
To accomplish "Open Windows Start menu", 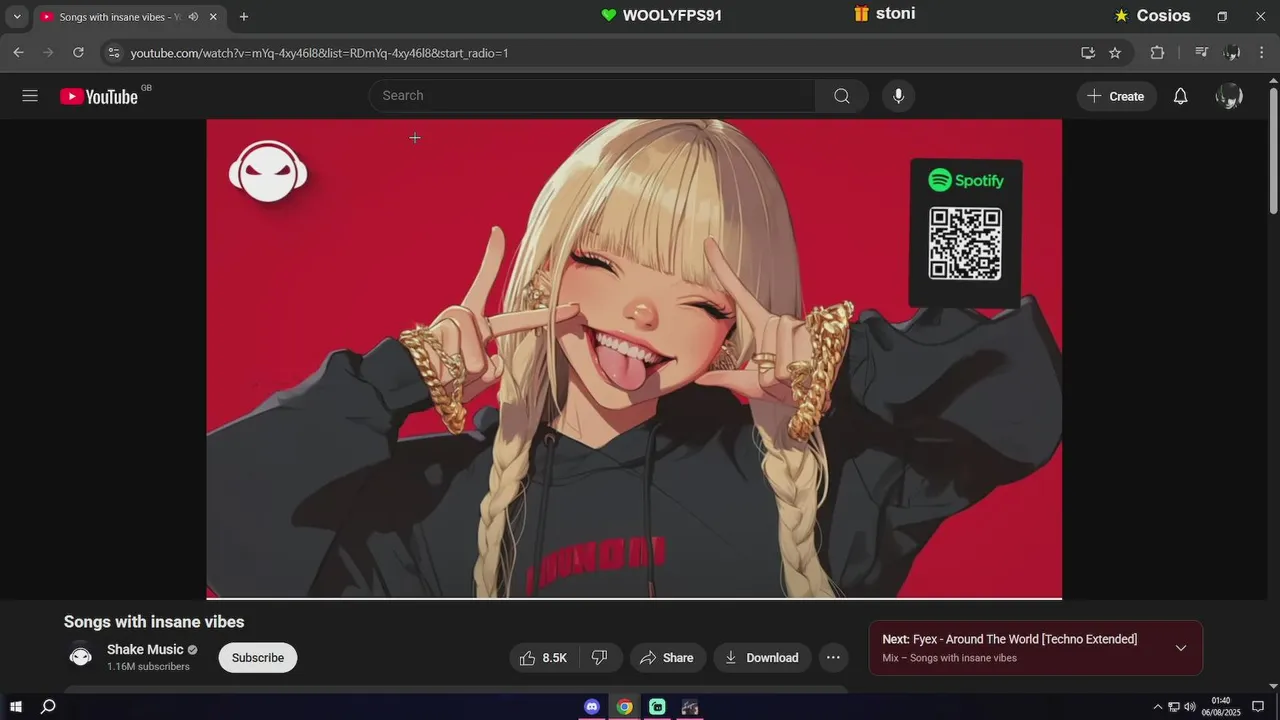I will [16, 707].
